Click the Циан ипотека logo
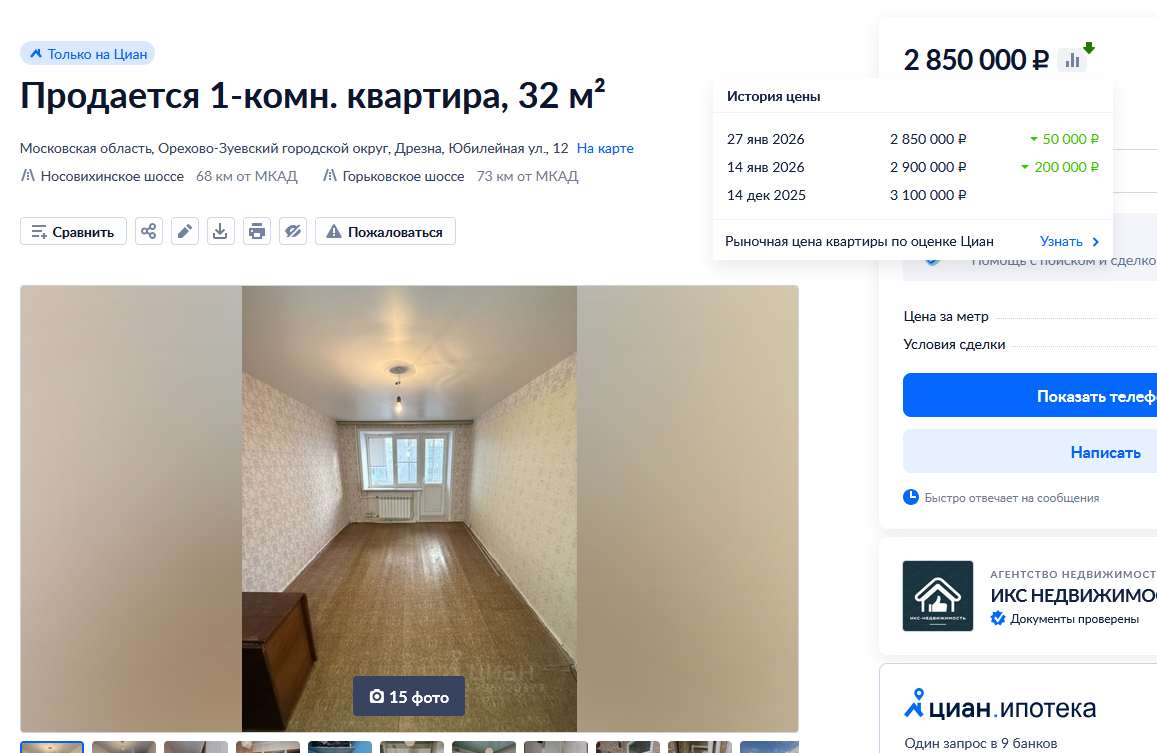The image size is (1157, 753). point(1000,707)
